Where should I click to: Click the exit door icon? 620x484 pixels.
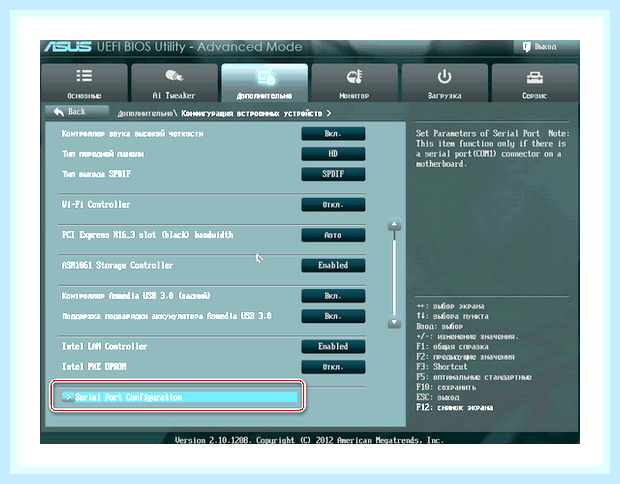pos(526,47)
